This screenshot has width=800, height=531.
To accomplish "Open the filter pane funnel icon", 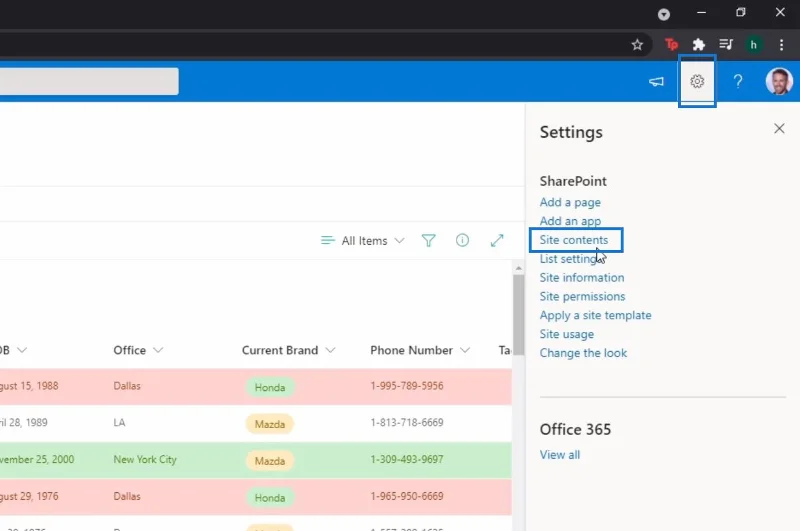I will [x=429, y=240].
